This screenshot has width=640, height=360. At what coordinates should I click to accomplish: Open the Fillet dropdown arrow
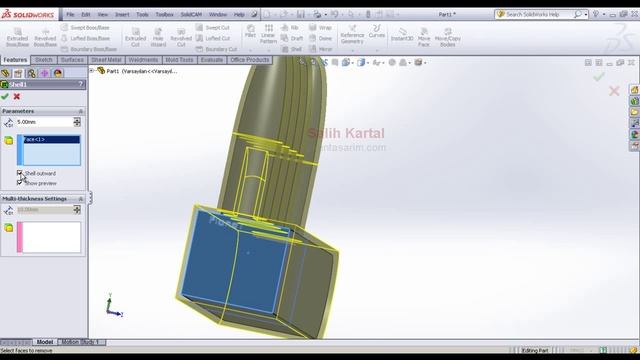pyautogui.click(x=251, y=51)
